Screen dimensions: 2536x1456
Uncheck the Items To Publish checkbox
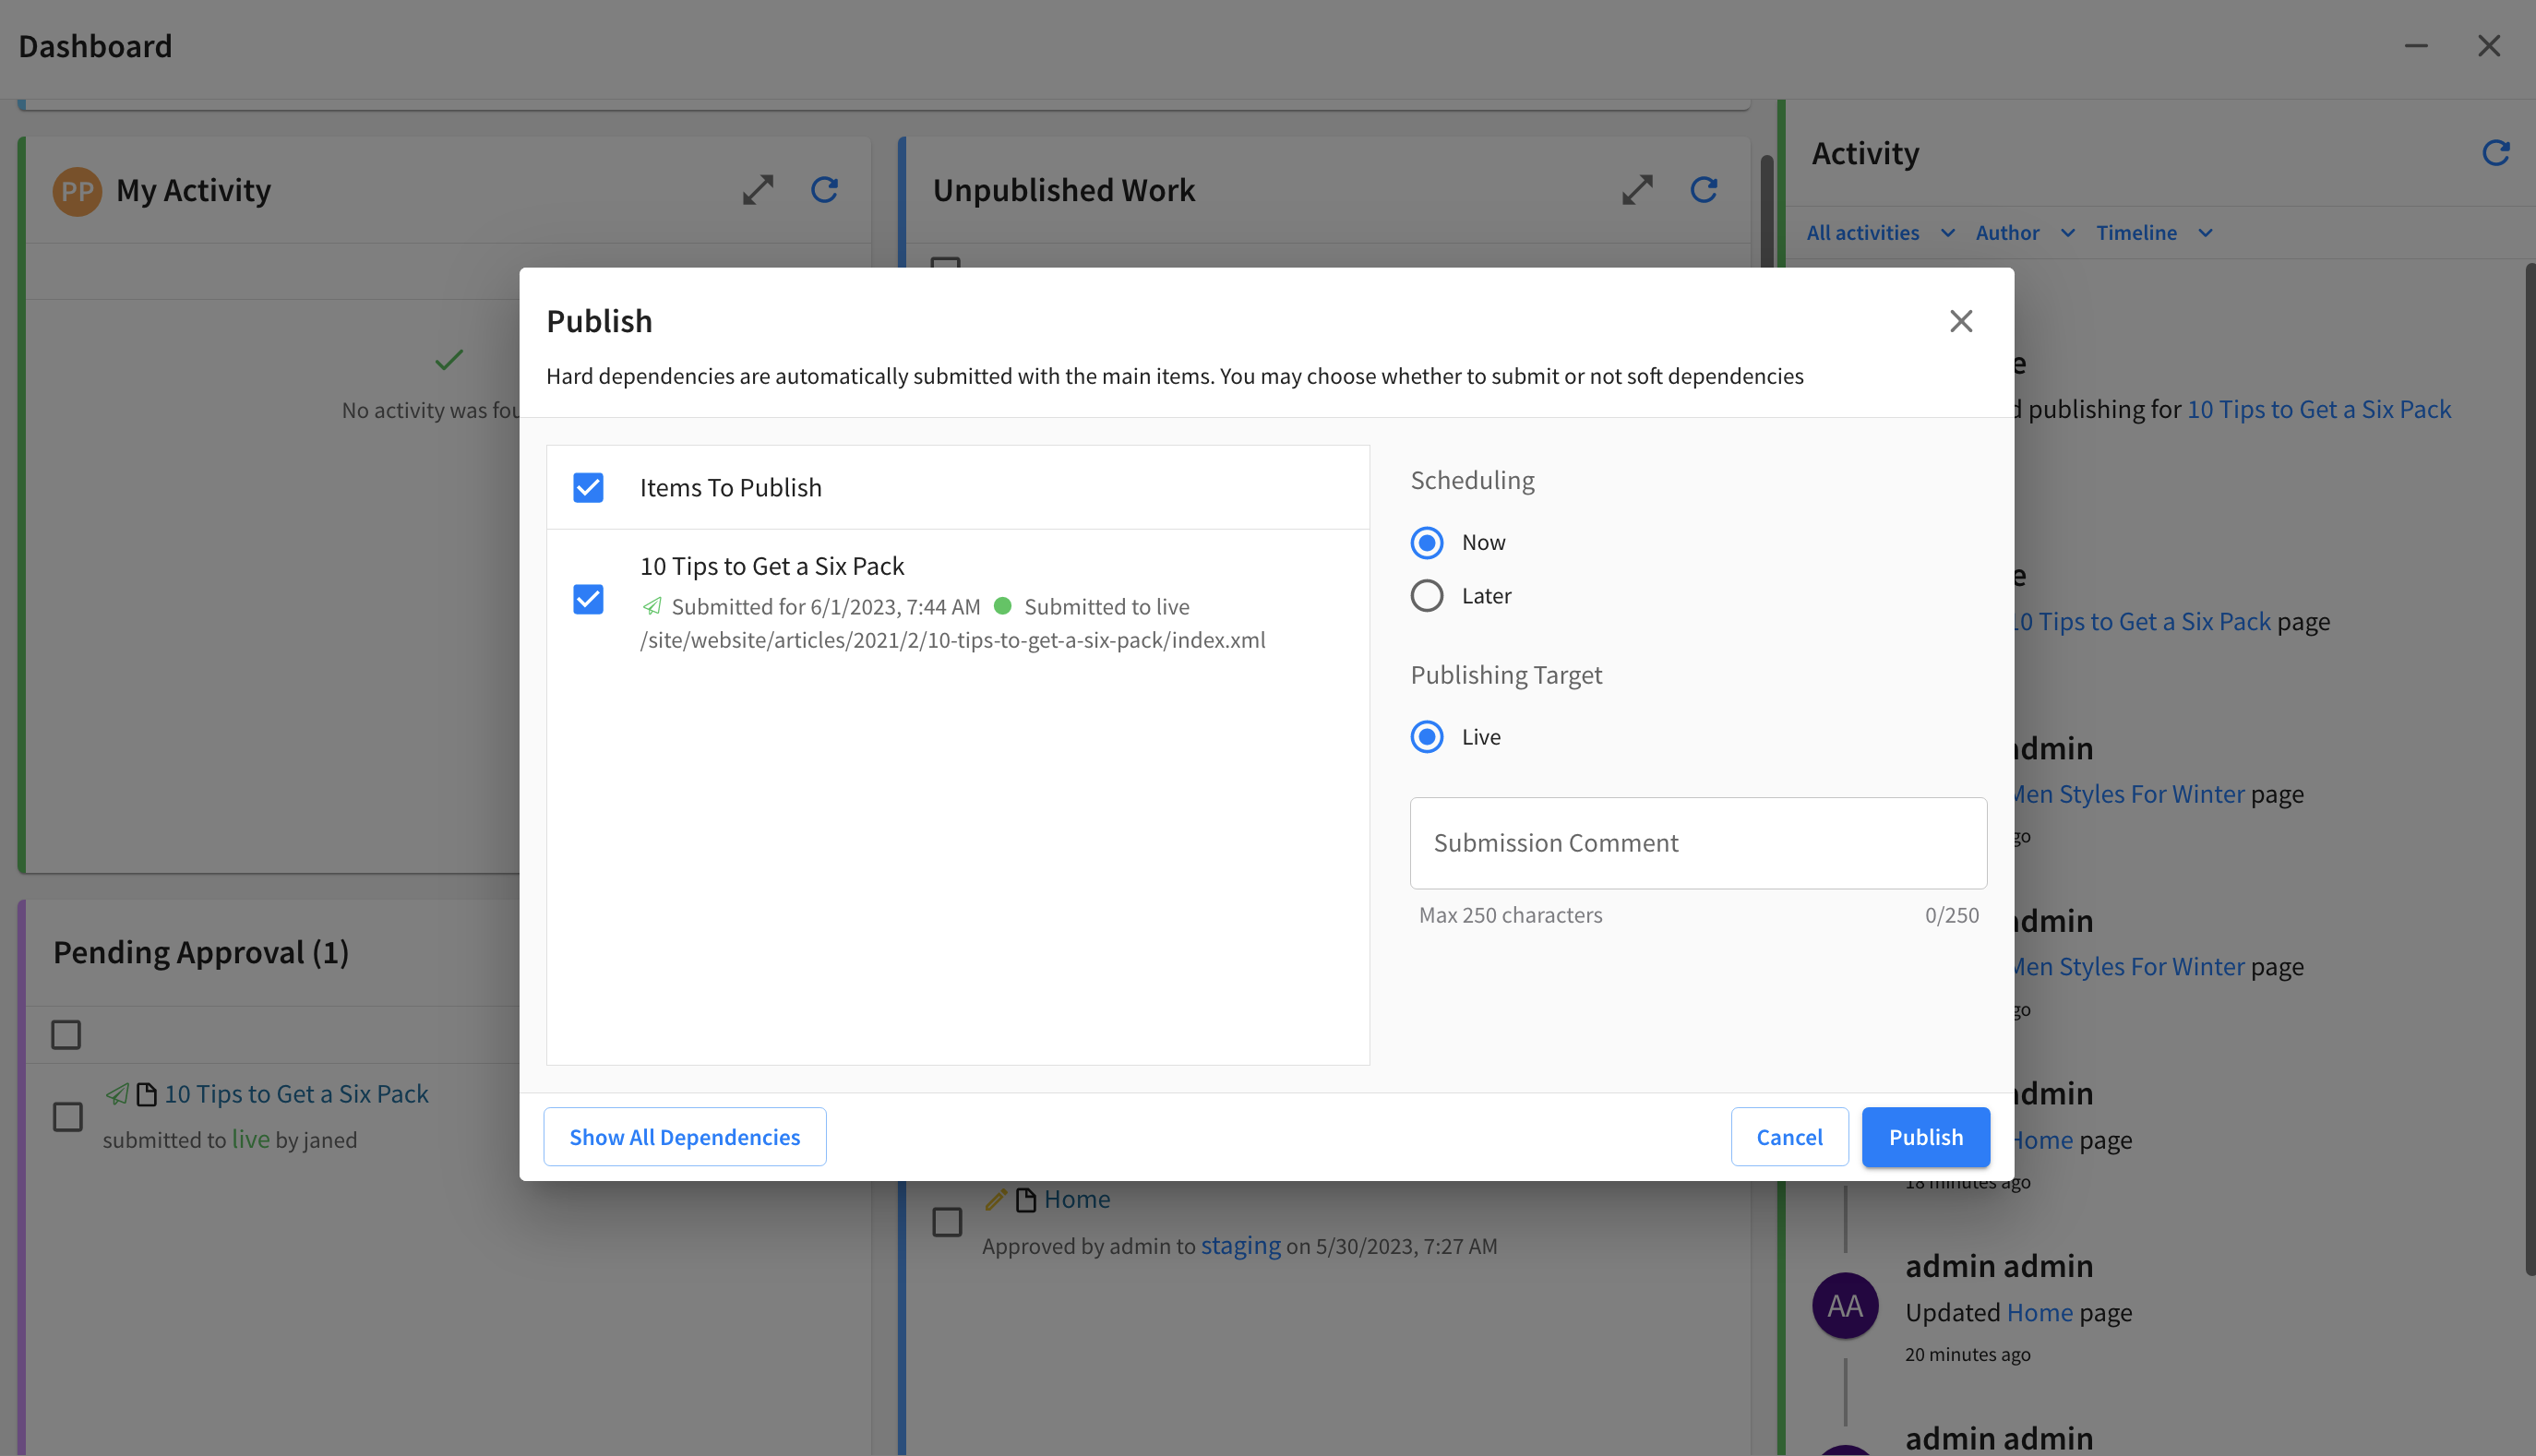tap(588, 487)
